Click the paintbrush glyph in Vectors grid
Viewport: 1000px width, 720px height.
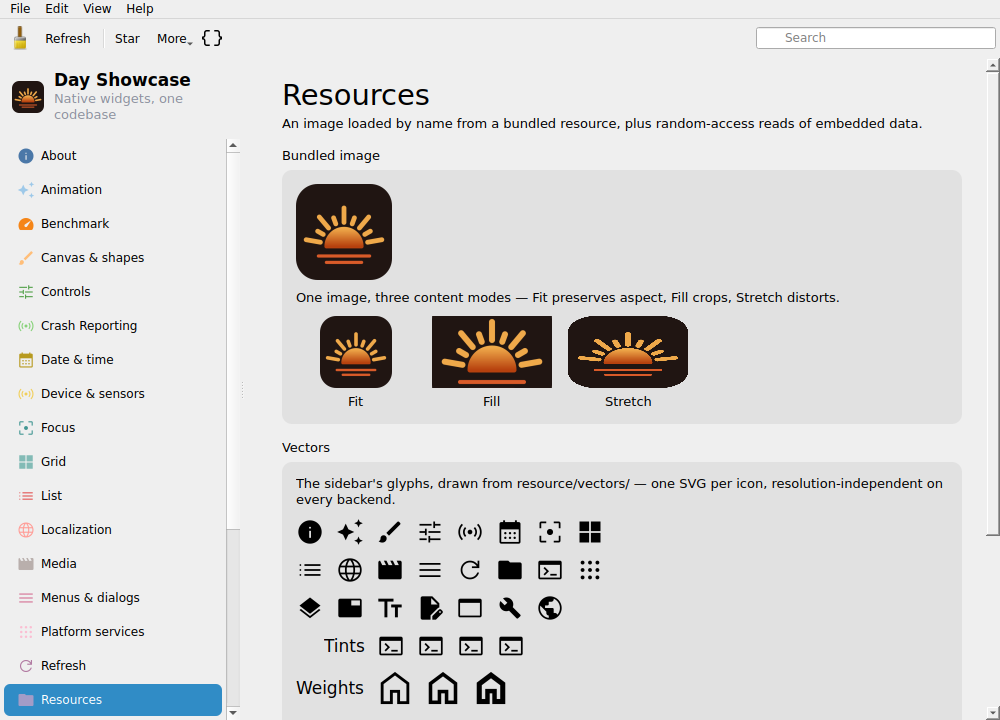click(390, 532)
